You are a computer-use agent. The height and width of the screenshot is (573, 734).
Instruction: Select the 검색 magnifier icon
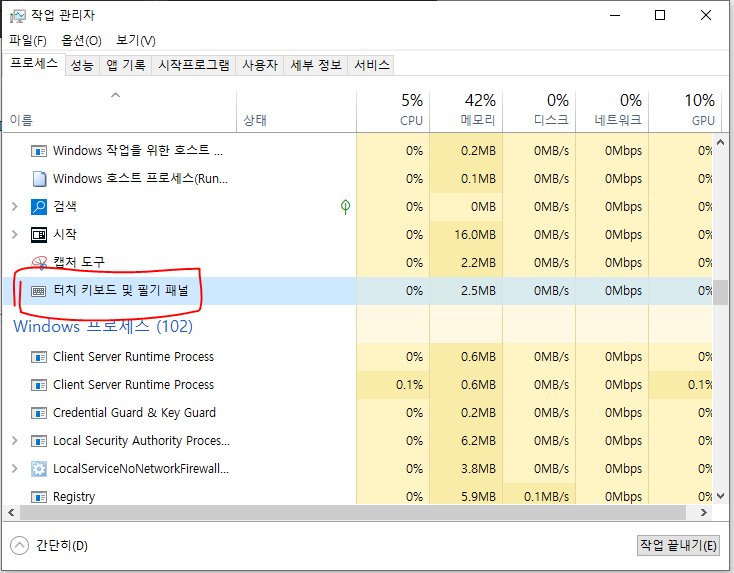39,206
